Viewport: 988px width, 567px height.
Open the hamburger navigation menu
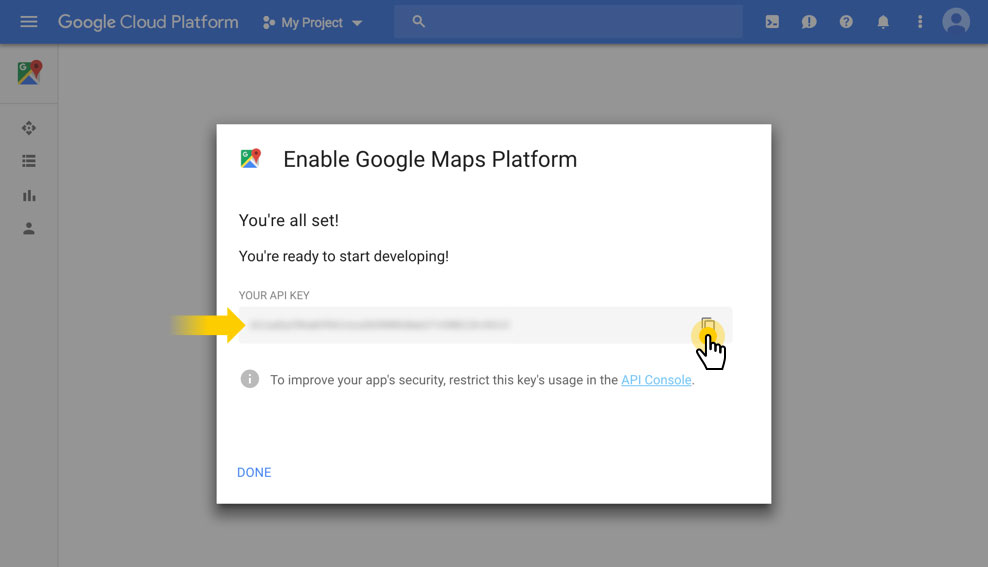(29, 22)
